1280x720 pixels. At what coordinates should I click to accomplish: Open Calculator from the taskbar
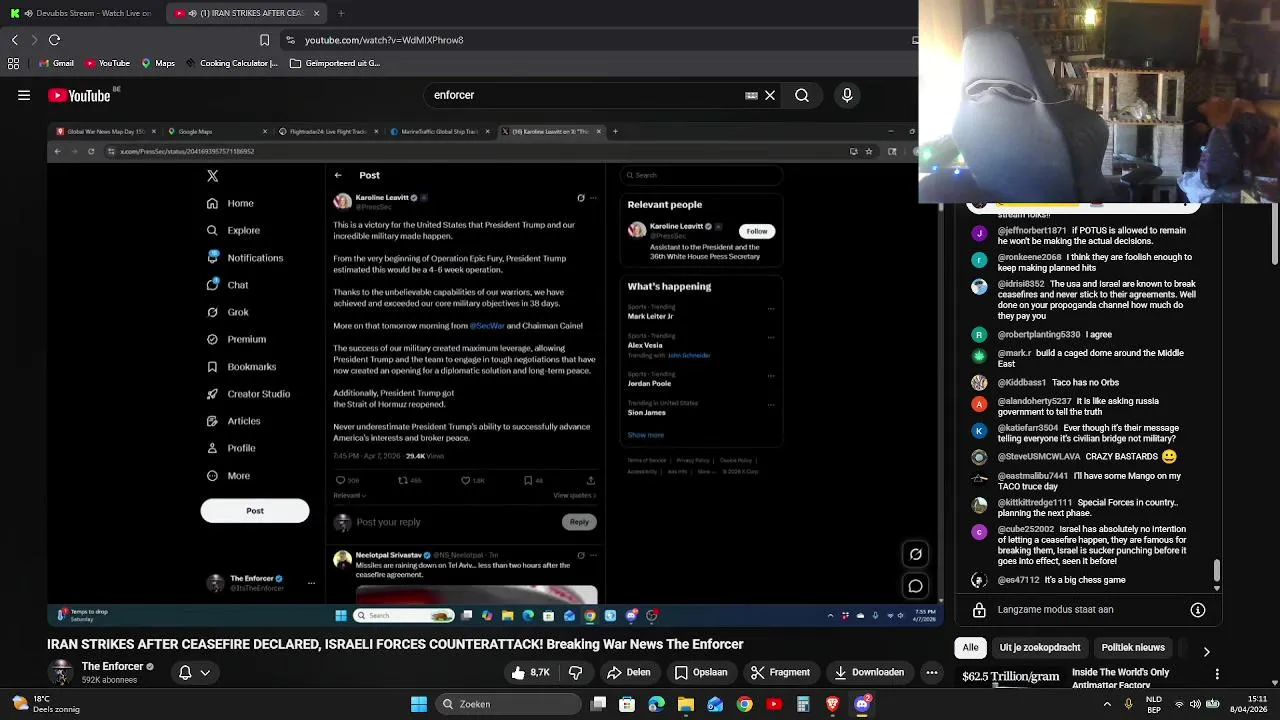[803, 704]
